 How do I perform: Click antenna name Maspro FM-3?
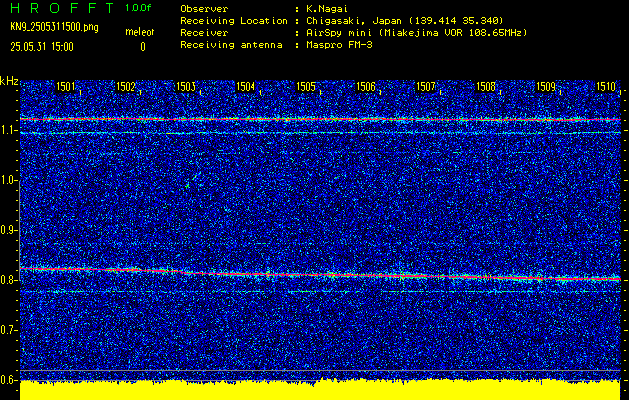[339, 45]
